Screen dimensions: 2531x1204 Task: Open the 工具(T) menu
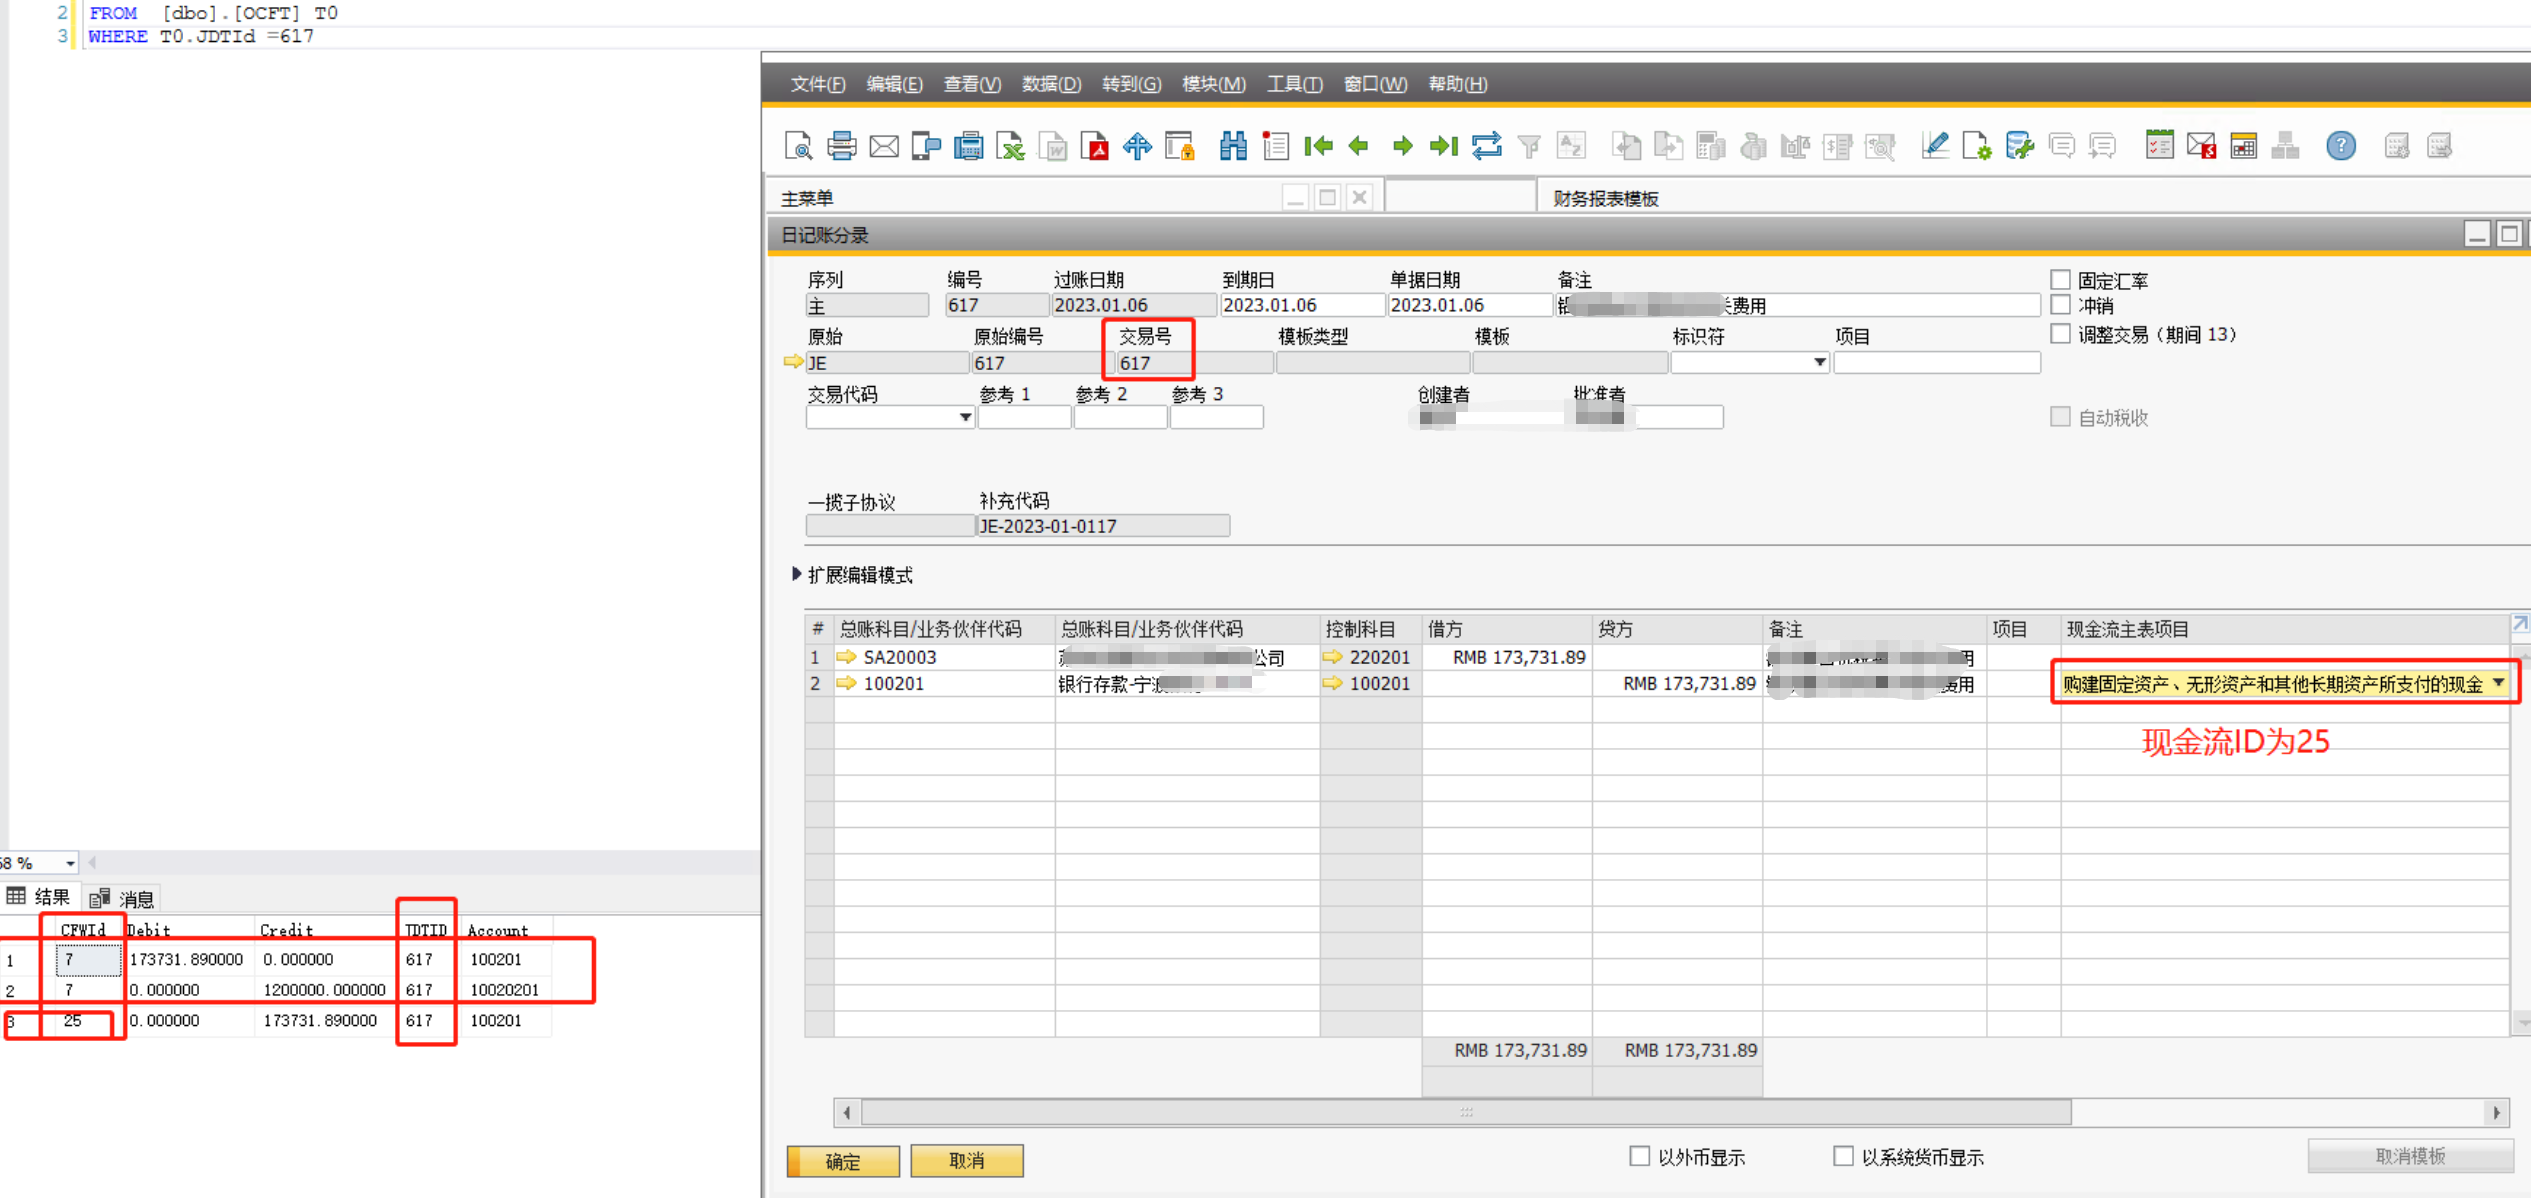coord(1294,85)
